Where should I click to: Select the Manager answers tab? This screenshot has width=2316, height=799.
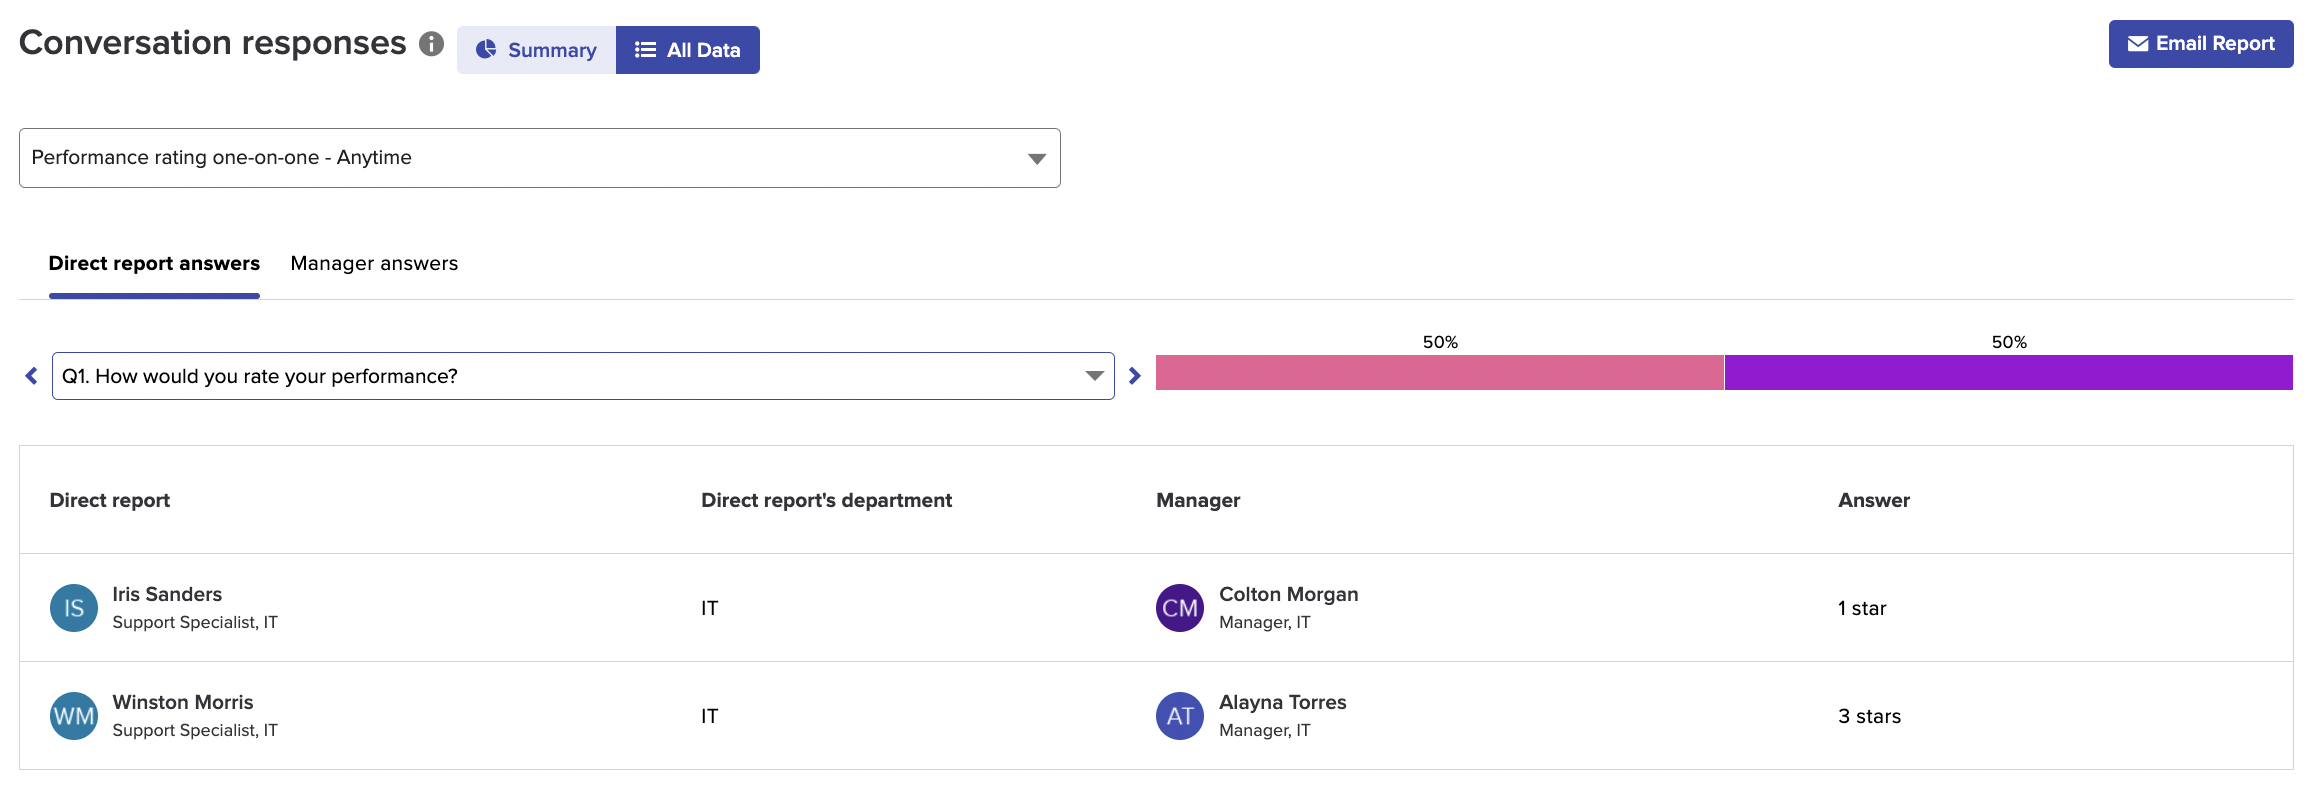pos(374,263)
